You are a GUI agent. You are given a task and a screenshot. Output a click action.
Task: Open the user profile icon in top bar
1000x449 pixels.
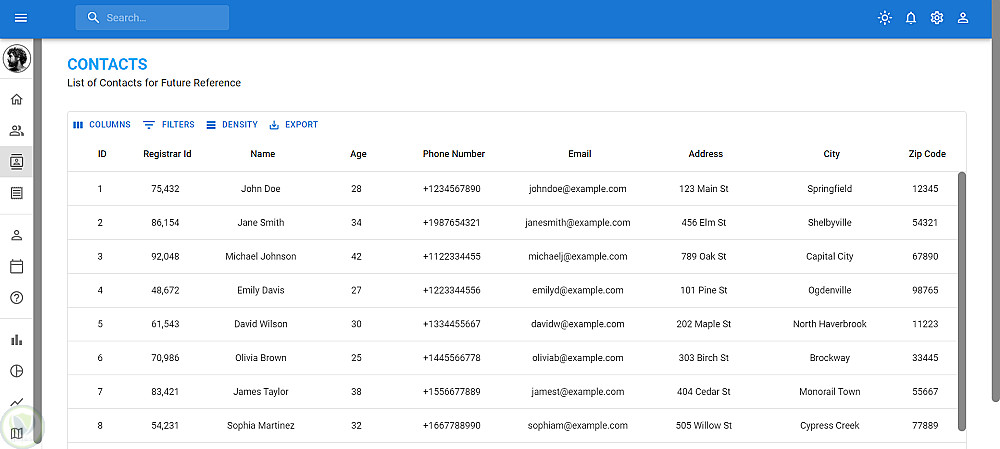coord(963,18)
